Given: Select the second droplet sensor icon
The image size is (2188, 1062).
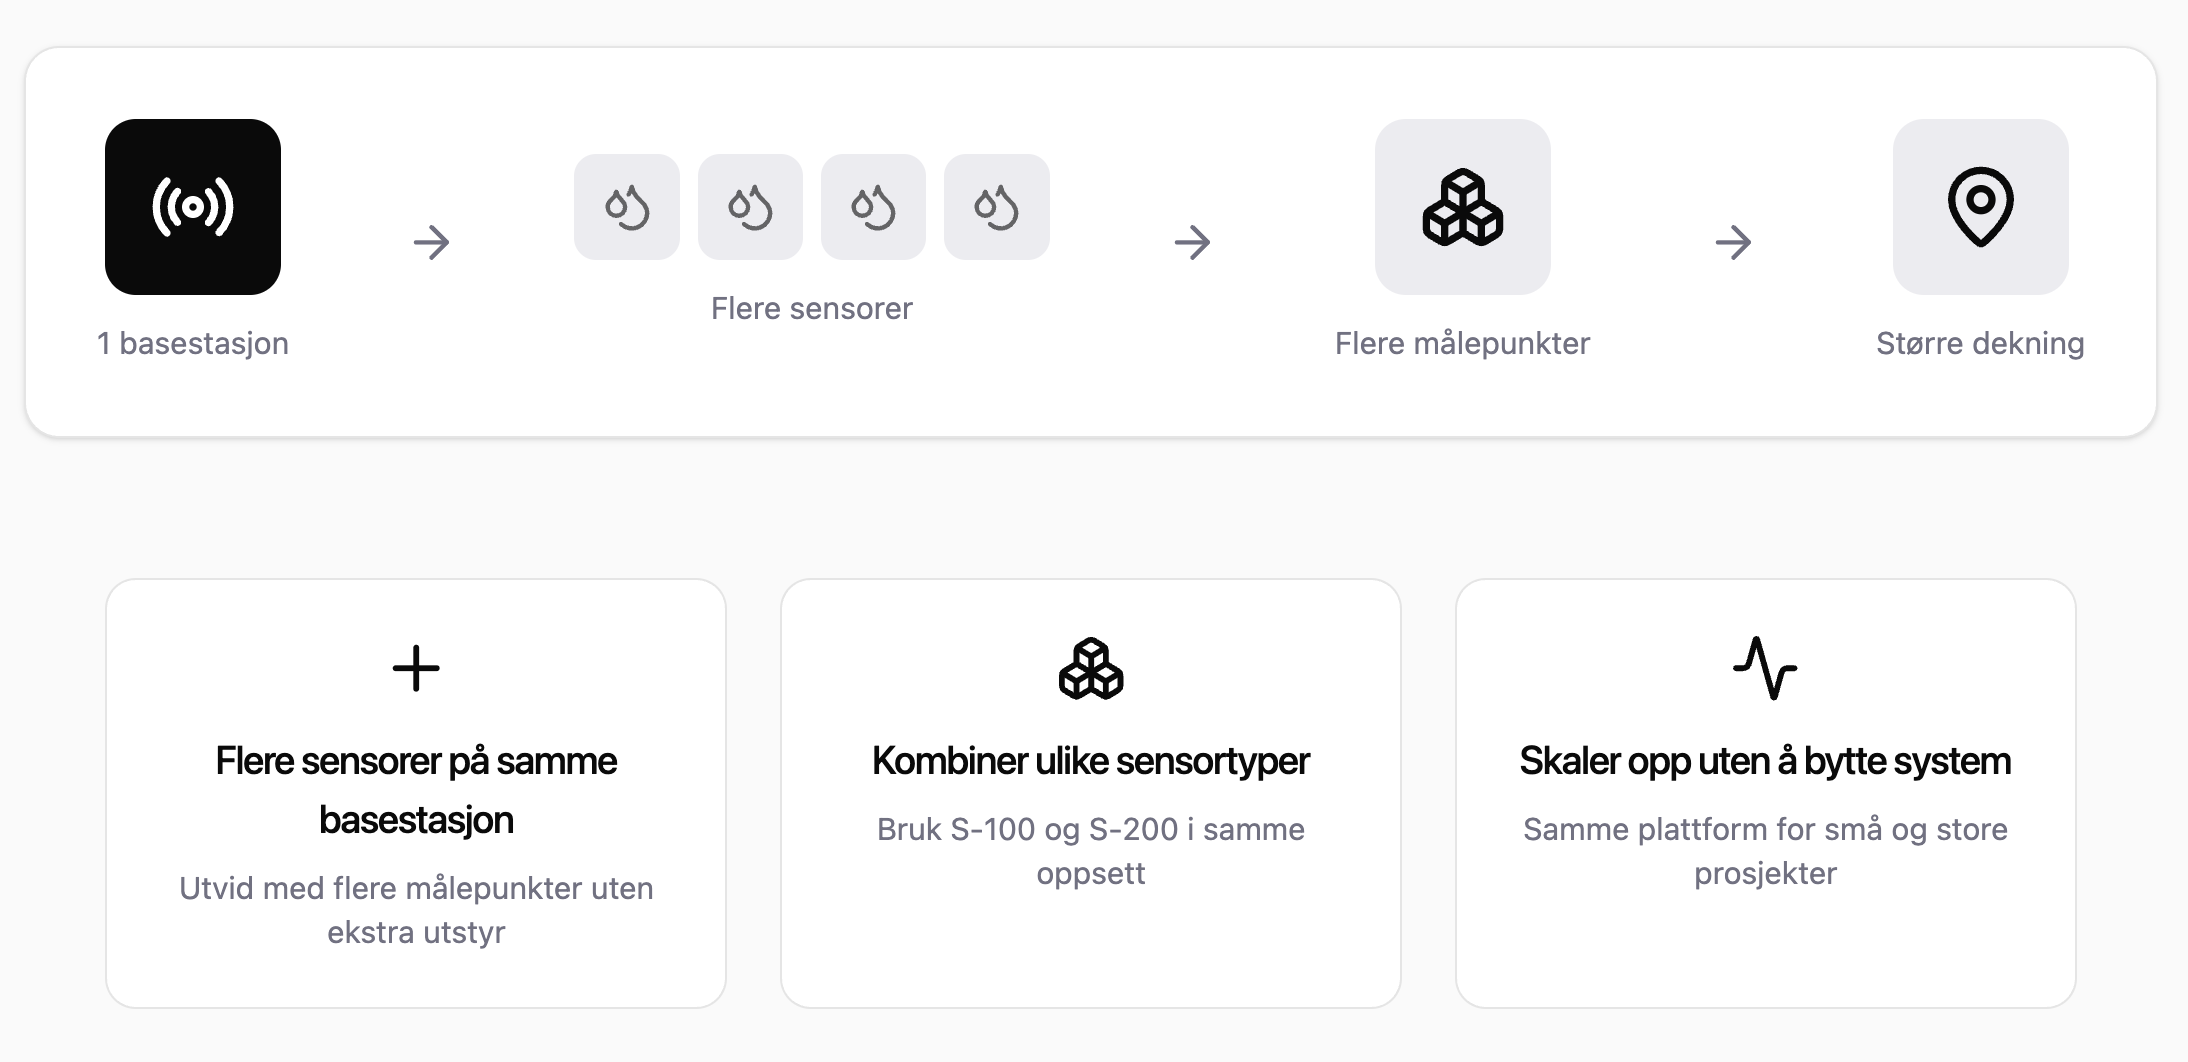Looking at the screenshot, I should point(750,207).
